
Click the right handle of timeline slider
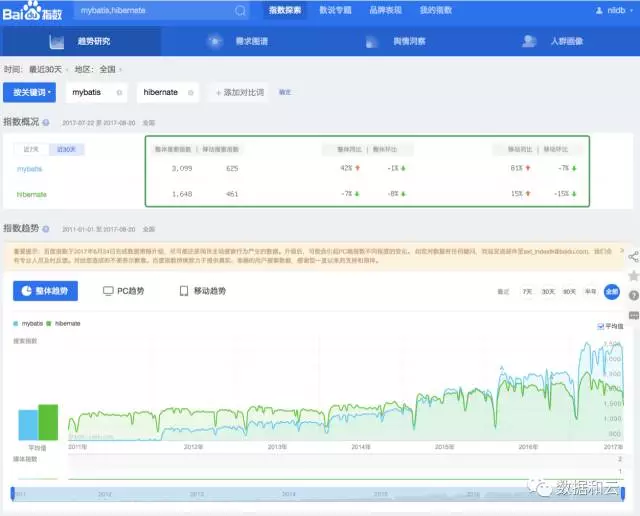[623, 494]
